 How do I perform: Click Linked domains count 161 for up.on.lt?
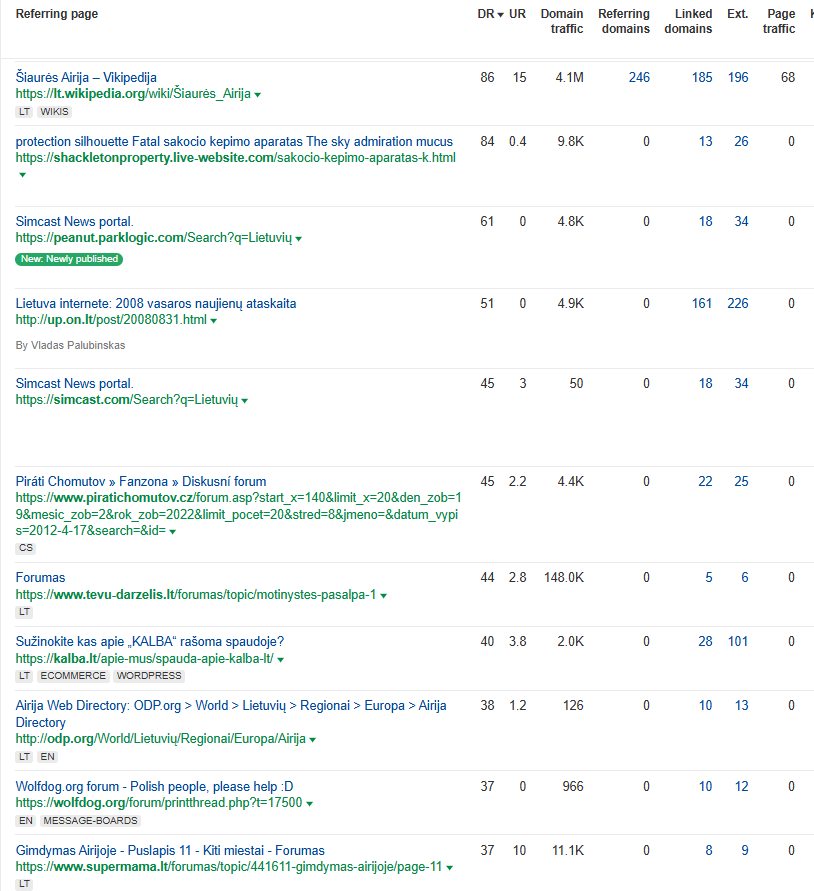click(701, 303)
